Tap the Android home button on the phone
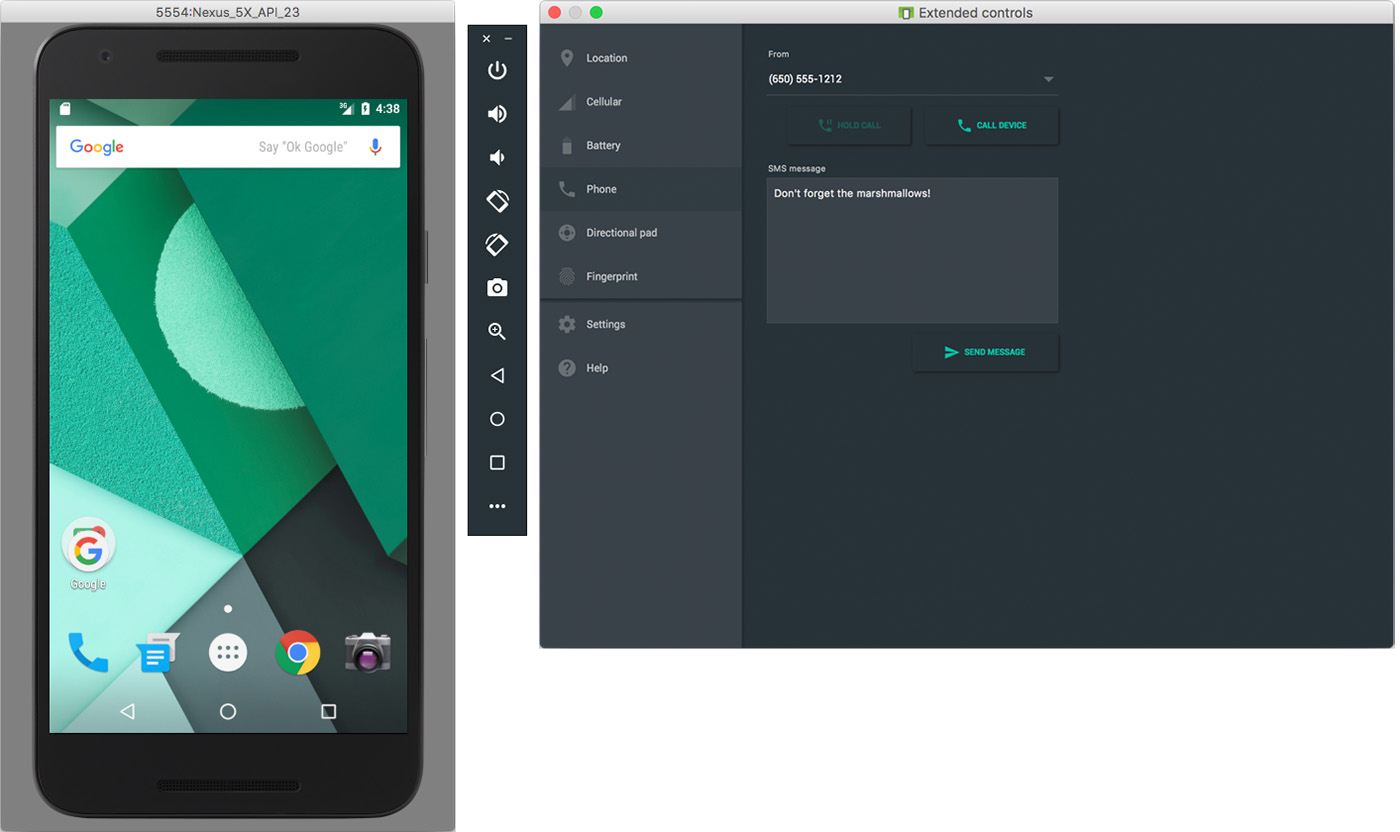The image size is (1400, 832). [228, 712]
